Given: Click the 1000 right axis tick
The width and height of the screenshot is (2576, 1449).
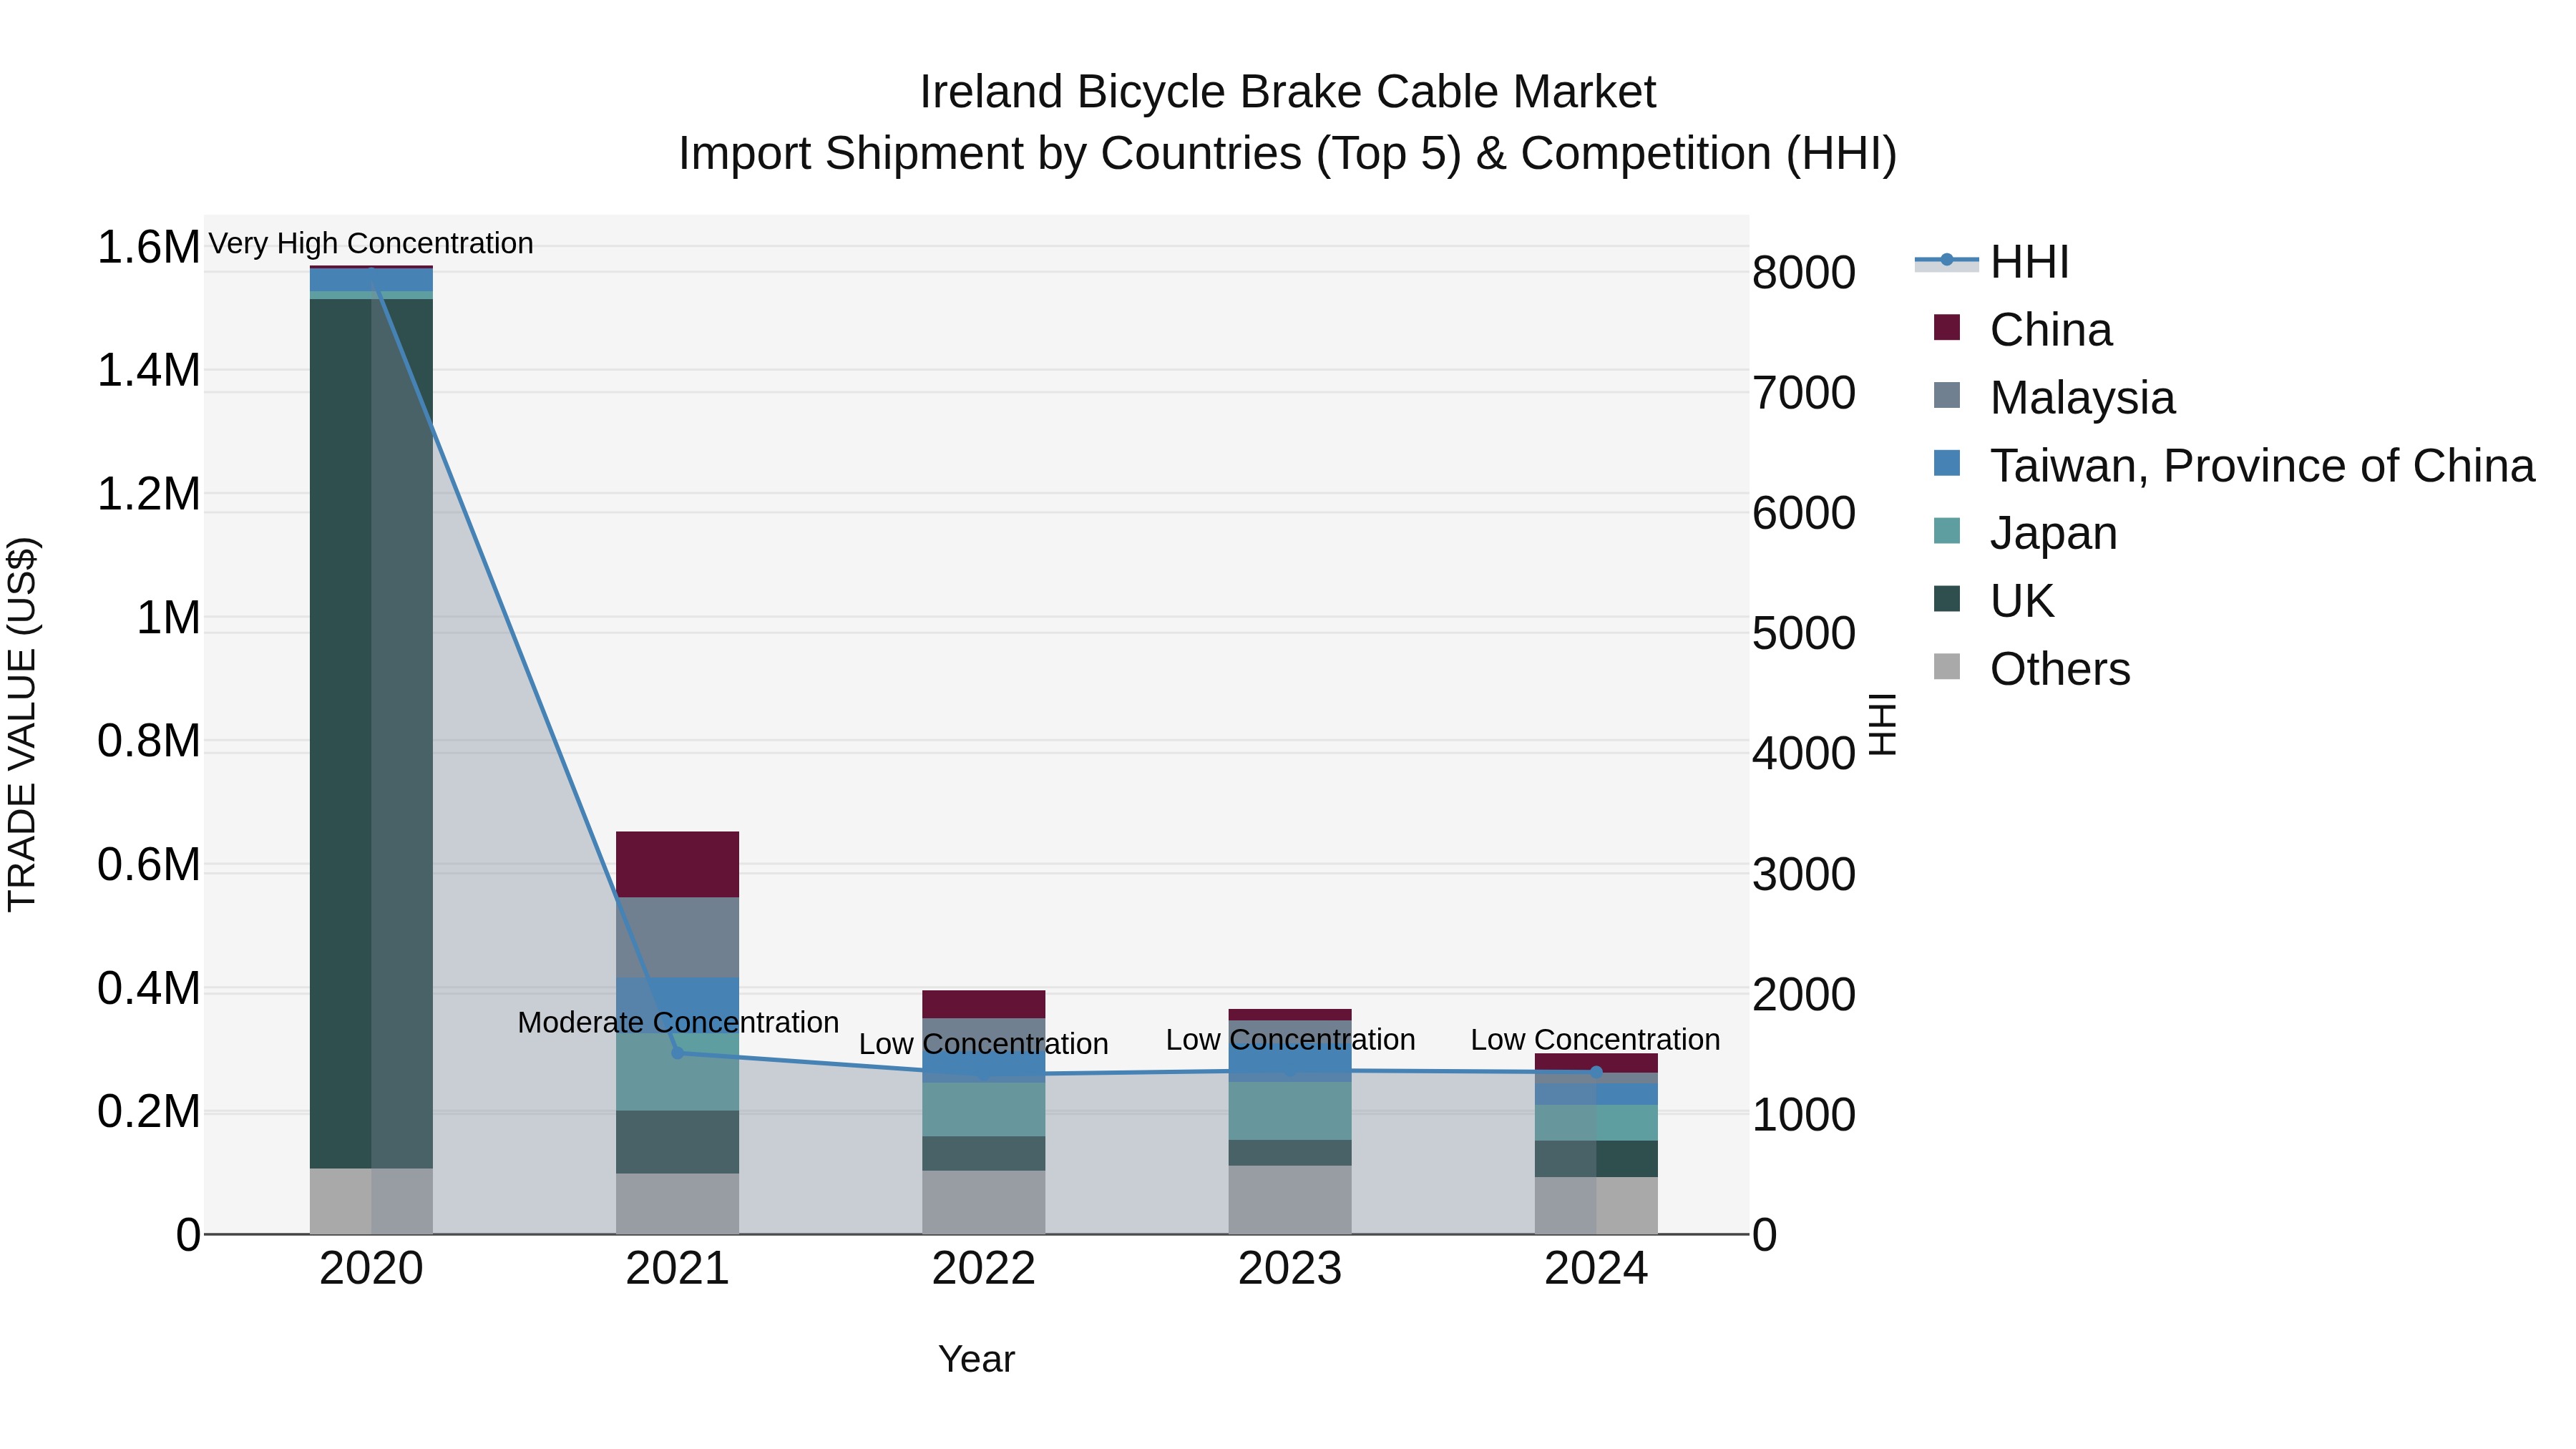Looking at the screenshot, I should click(x=1804, y=1114).
